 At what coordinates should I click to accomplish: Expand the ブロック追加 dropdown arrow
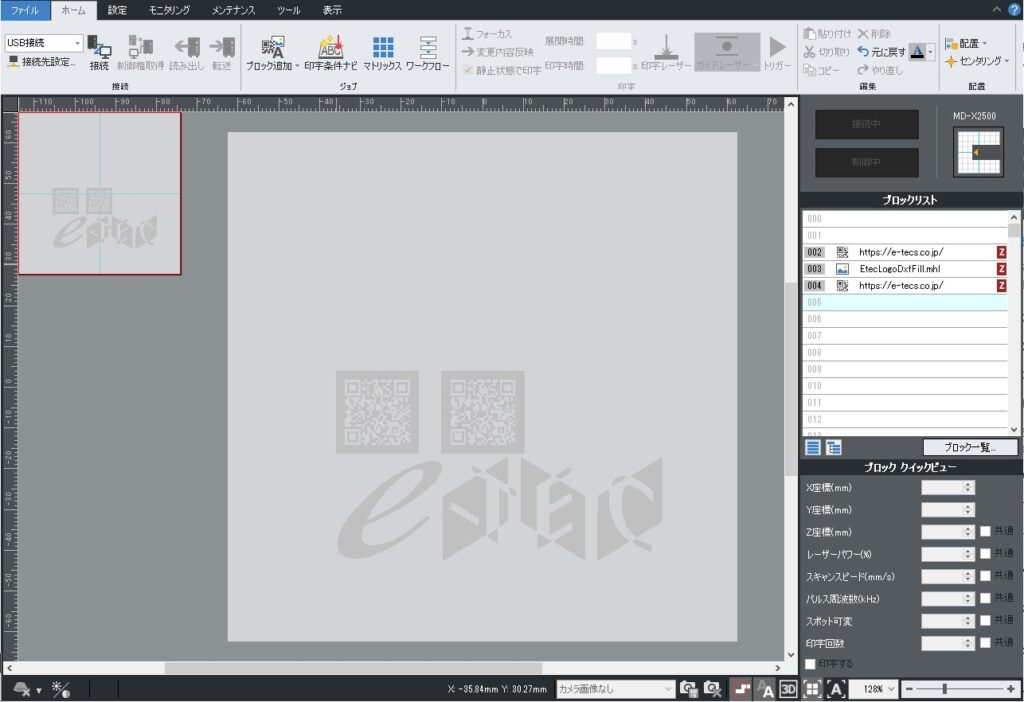point(297,66)
